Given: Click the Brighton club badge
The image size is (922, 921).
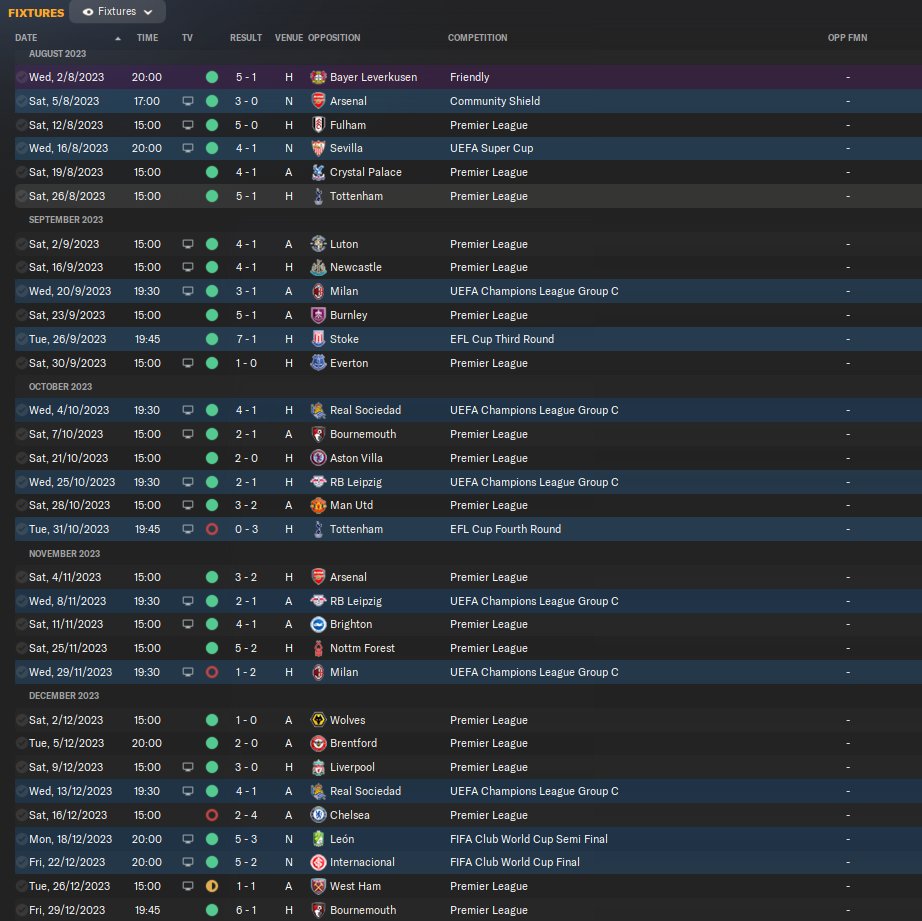Looking at the screenshot, I should click(318, 624).
